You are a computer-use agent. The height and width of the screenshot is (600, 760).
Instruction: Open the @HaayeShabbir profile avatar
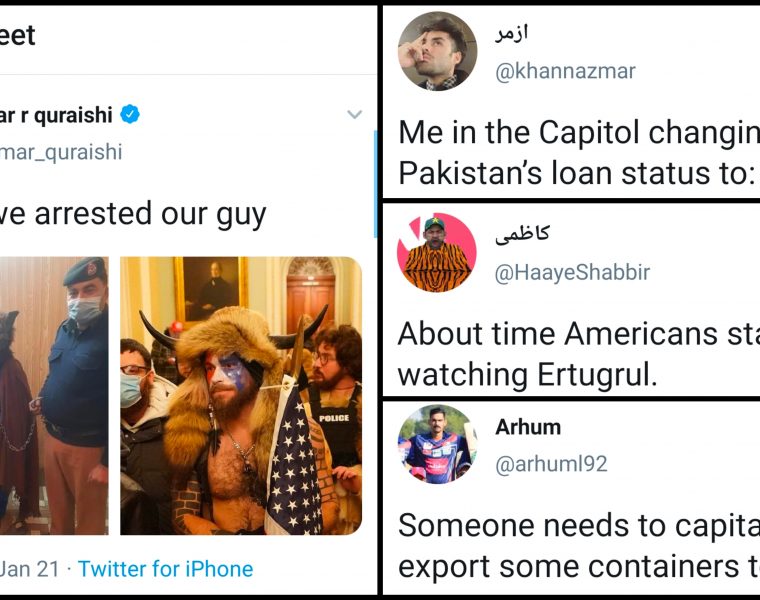[x=437, y=251]
